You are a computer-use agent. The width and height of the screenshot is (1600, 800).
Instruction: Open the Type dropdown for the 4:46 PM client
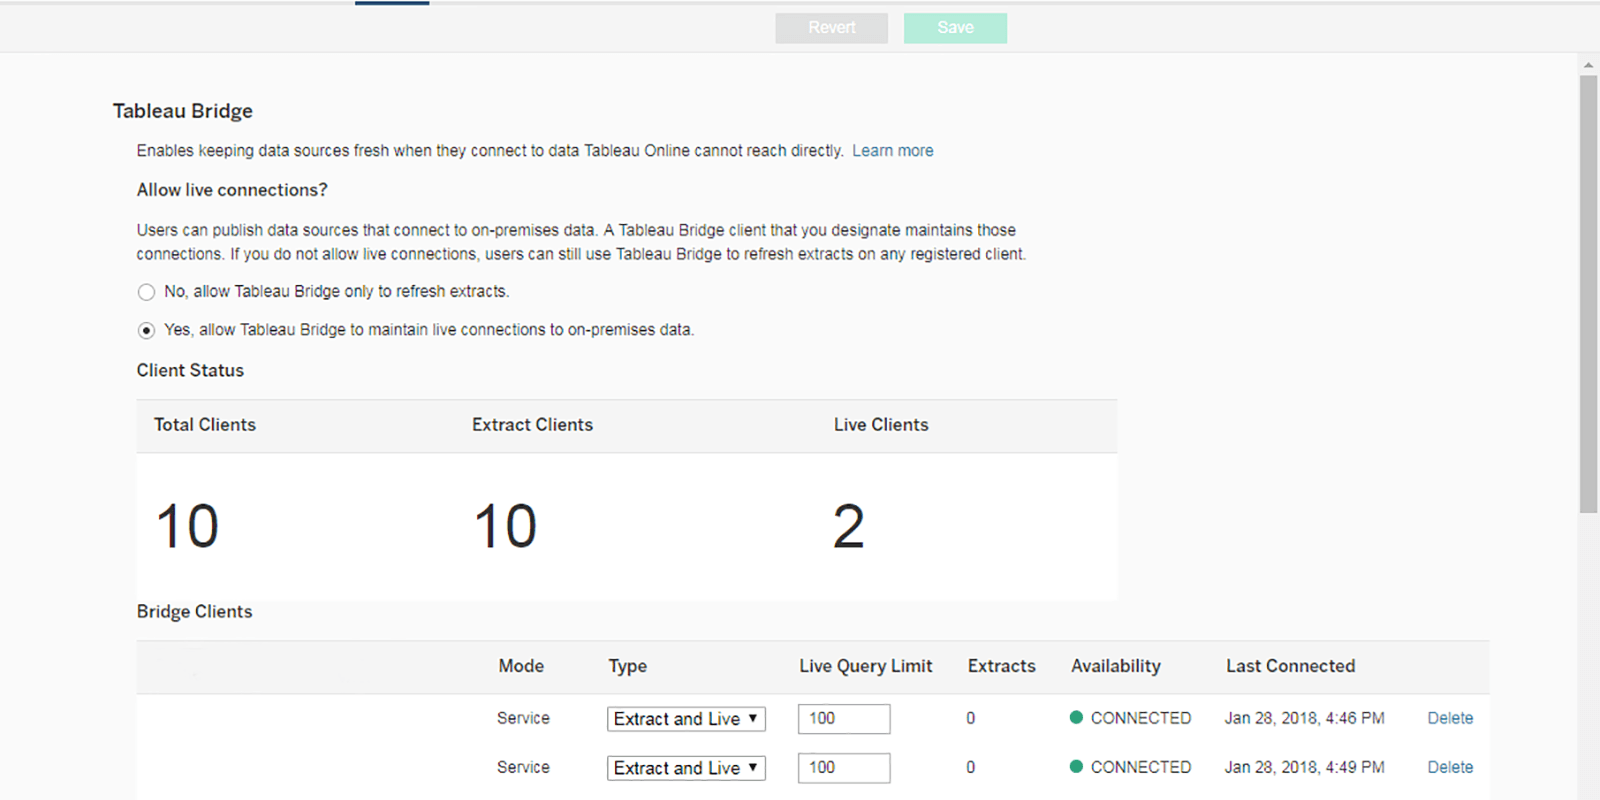click(686, 719)
